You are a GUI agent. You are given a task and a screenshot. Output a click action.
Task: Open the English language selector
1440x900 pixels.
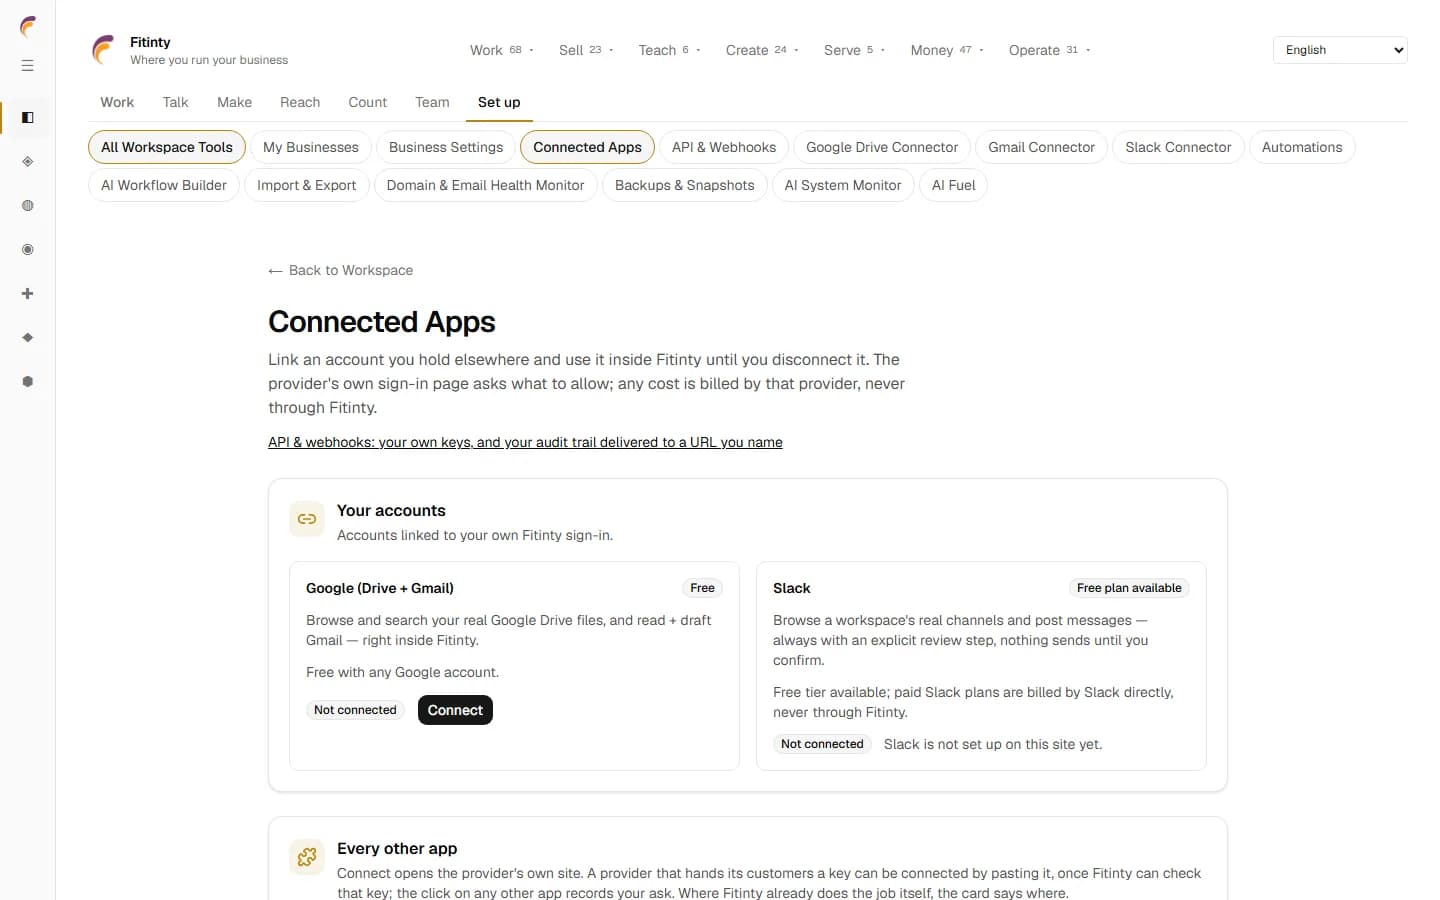pos(1340,50)
